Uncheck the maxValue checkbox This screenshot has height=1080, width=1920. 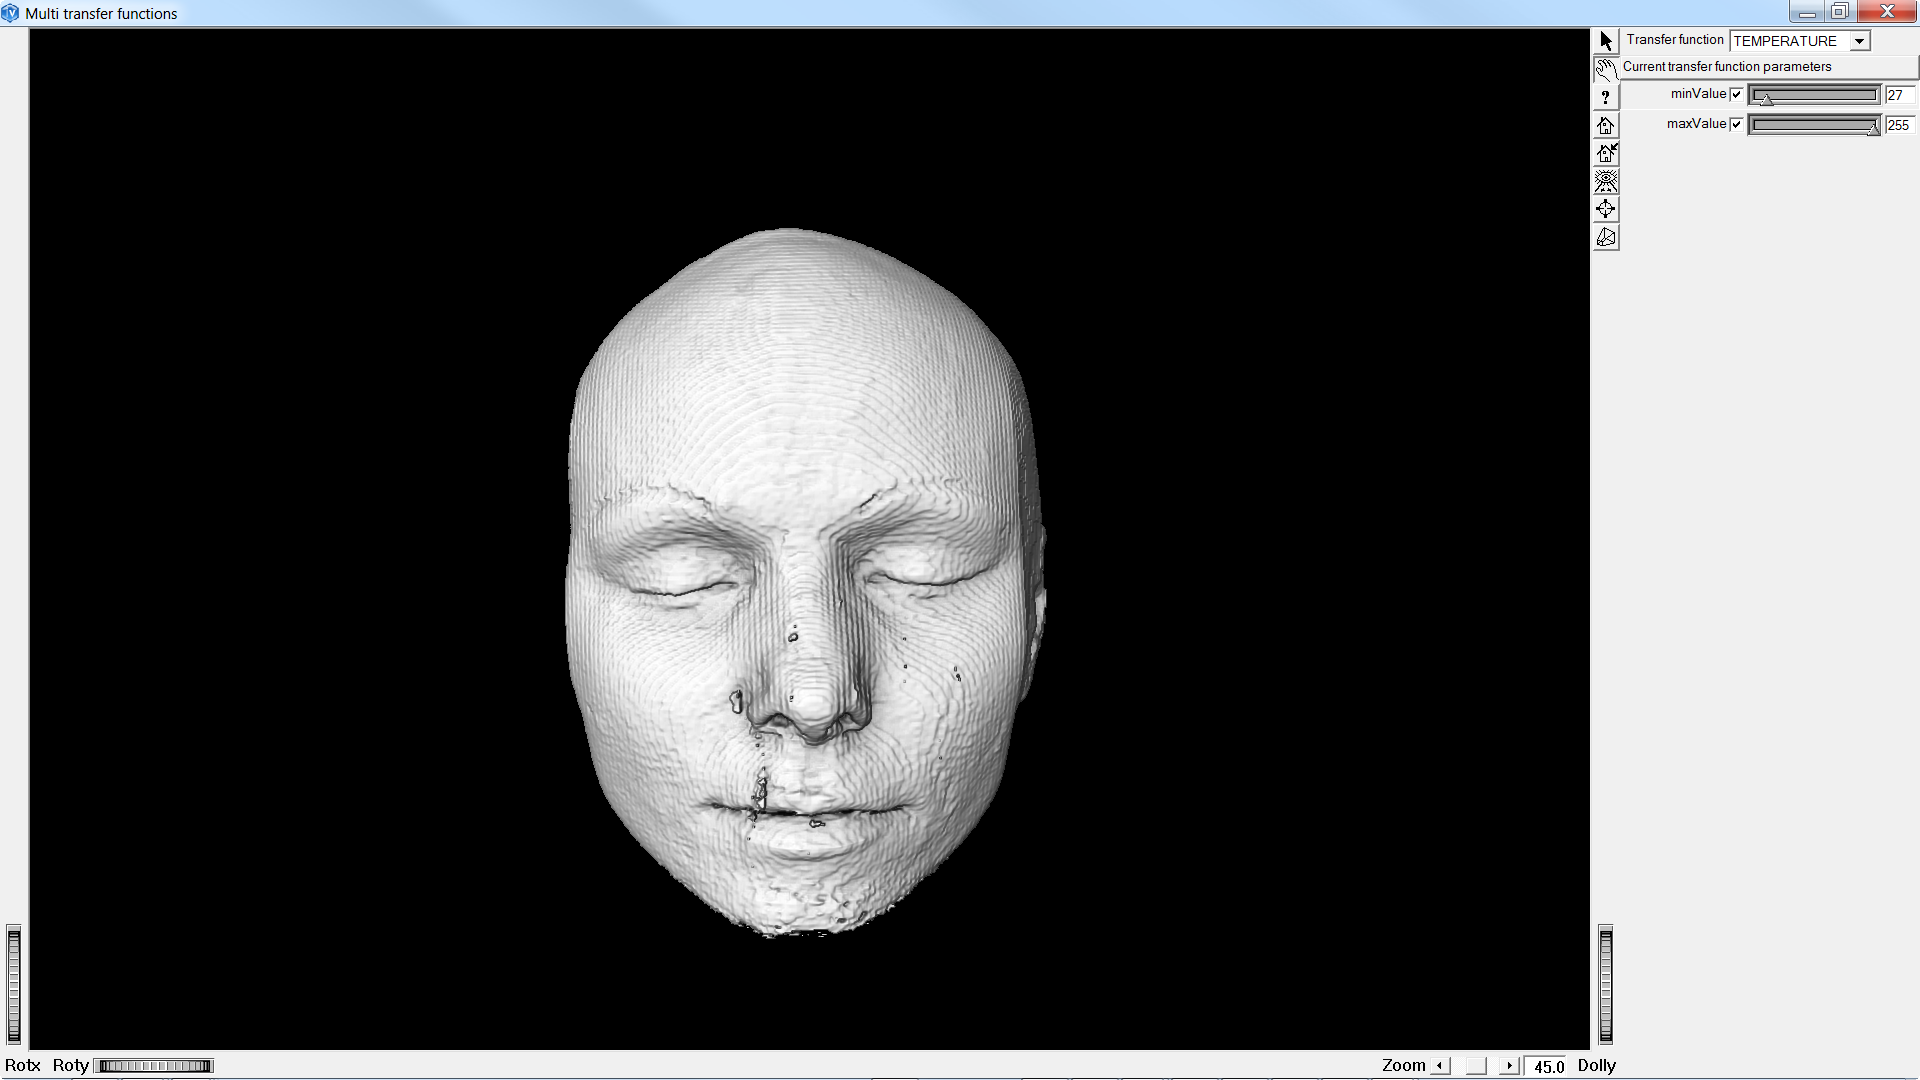[x=1737, y=125]
